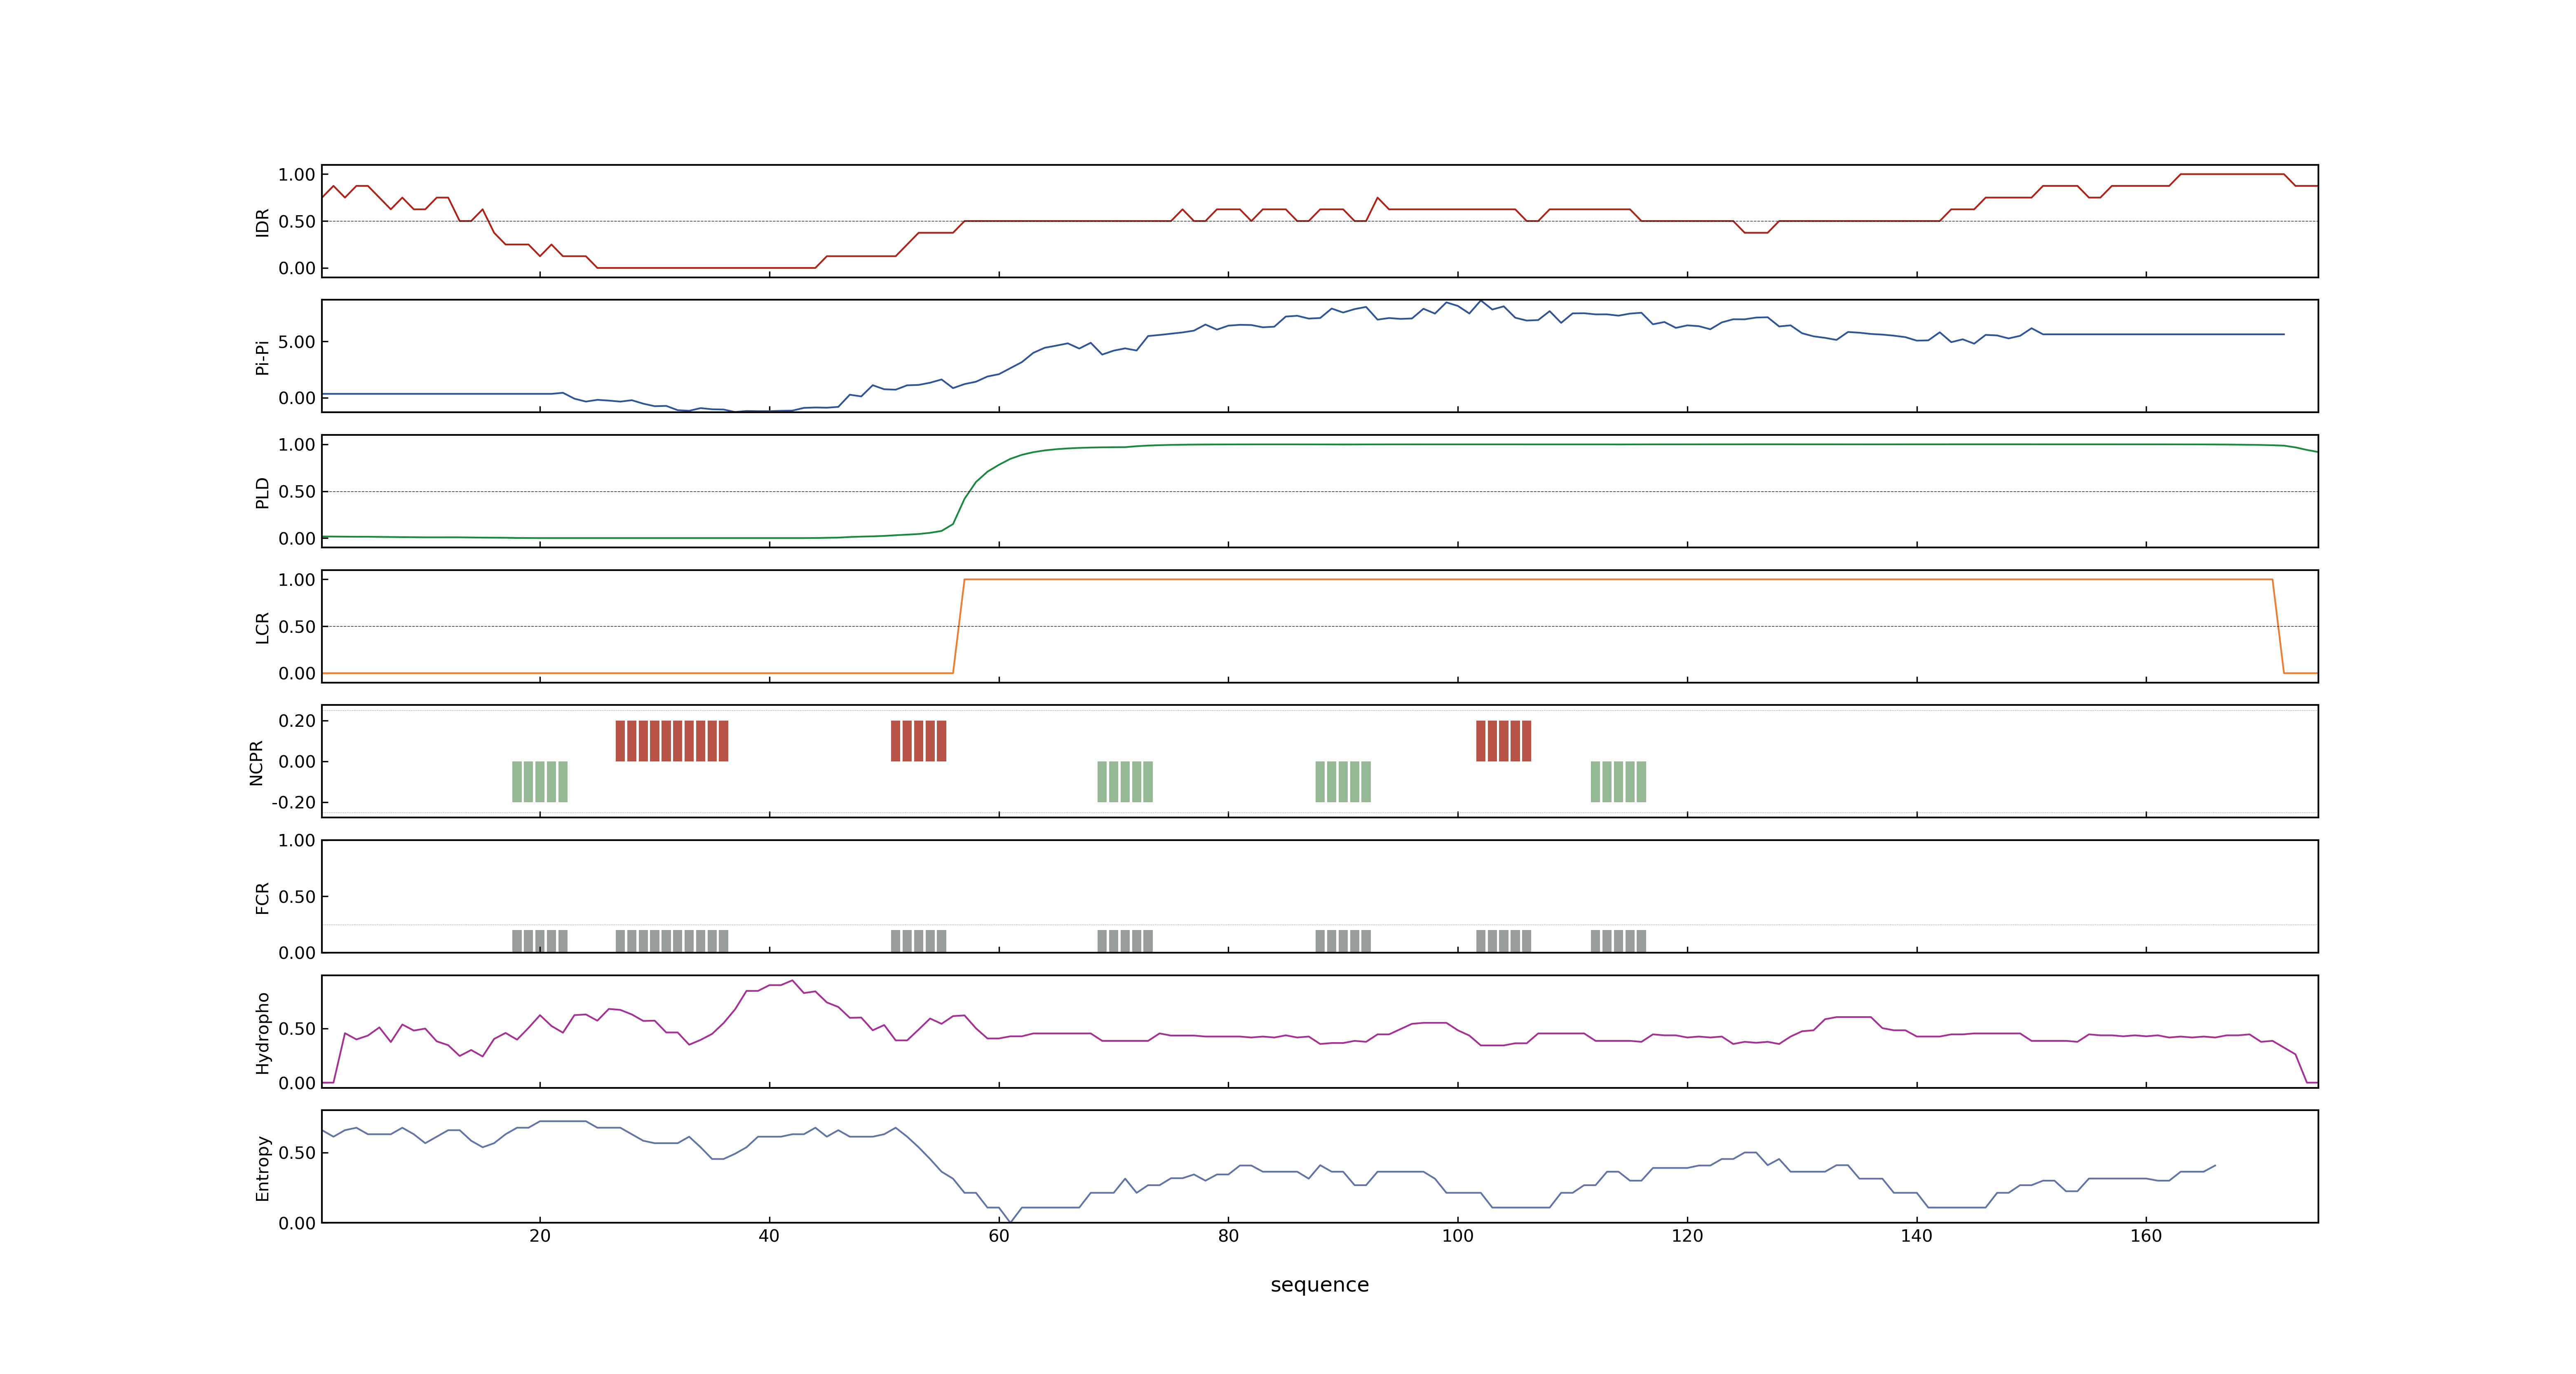2576x1374 pixels.
Task: Click the Pi-Pi axis label
Action: pyautogui.click(x=262, y=357)
